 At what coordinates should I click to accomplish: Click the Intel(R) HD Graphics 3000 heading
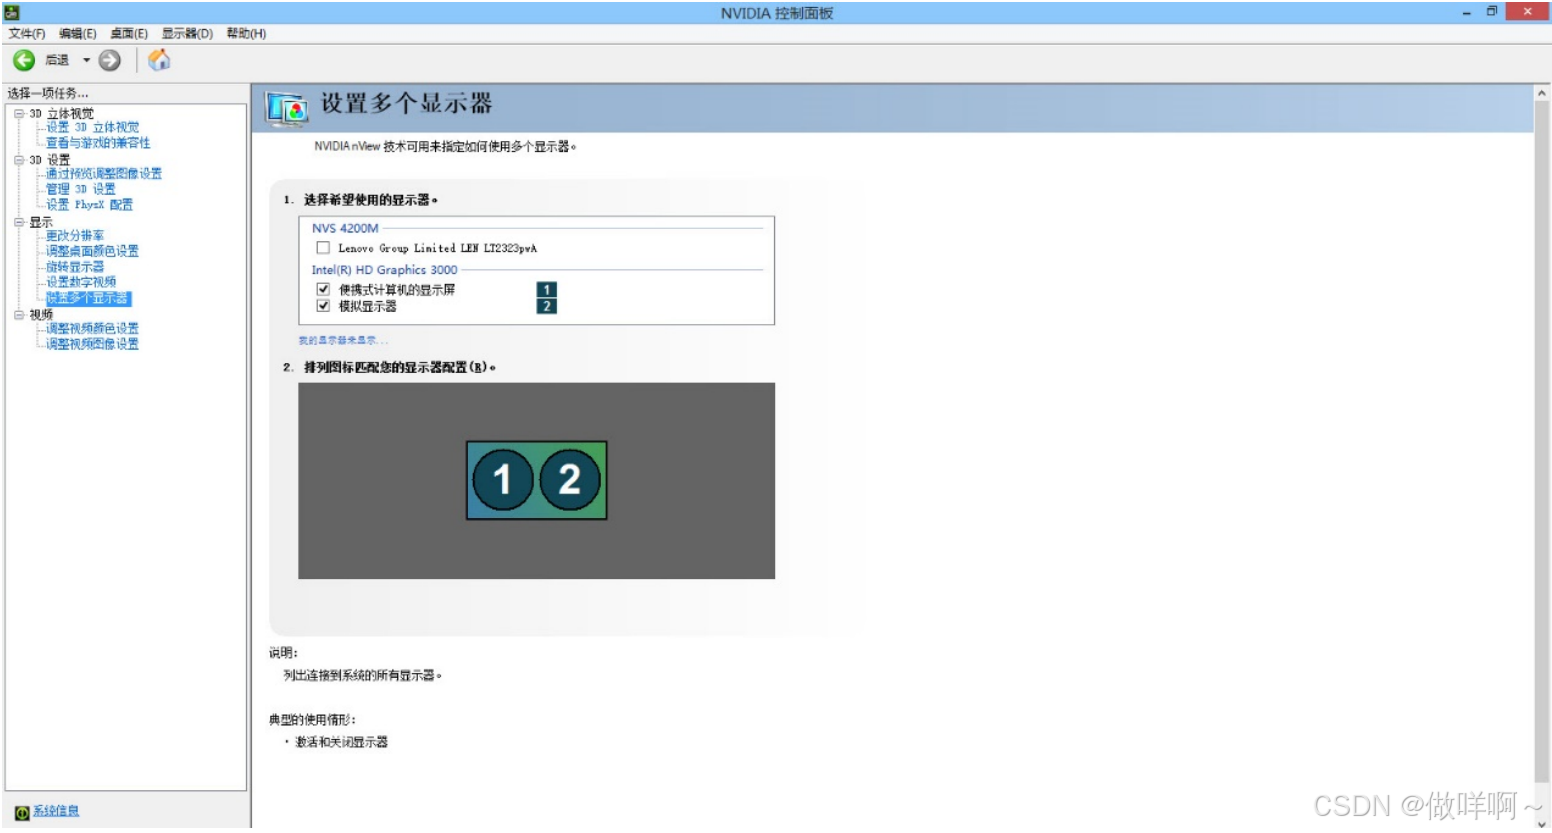pyautogui.click(x=384, y=270)
